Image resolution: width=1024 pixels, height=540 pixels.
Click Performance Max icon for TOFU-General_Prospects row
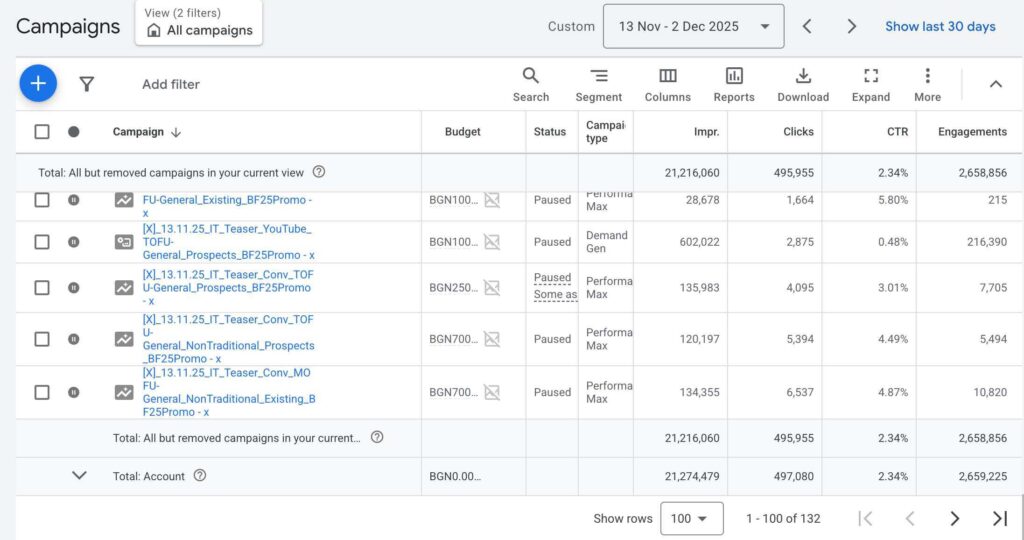pos(124,287)
